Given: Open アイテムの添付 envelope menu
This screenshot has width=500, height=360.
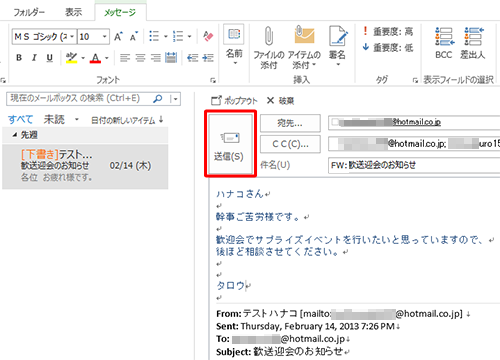Looking at the screenshot, I should pyautogui.click(x=304, y=47).
